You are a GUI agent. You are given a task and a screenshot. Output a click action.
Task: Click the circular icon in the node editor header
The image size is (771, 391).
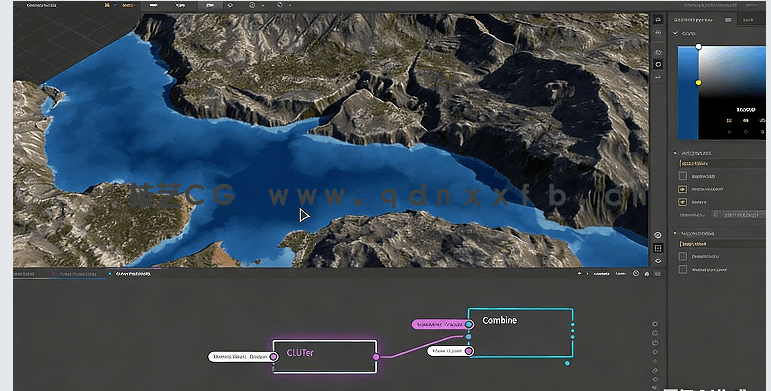(x=636, y=273)
